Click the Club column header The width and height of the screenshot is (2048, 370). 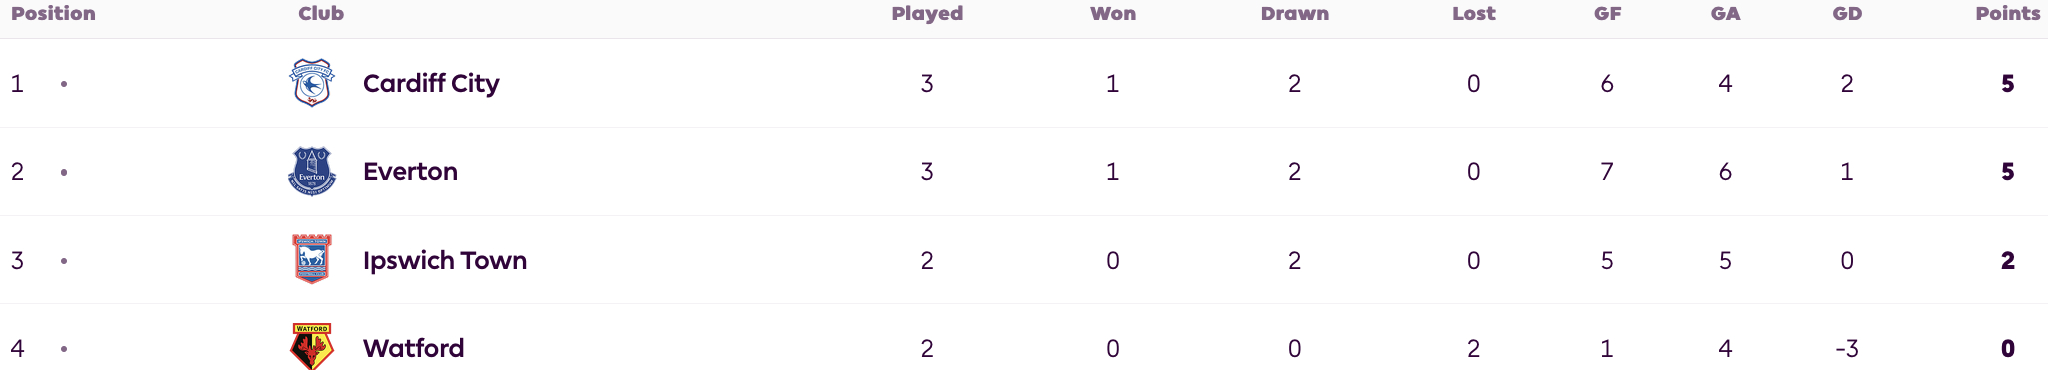321,13
